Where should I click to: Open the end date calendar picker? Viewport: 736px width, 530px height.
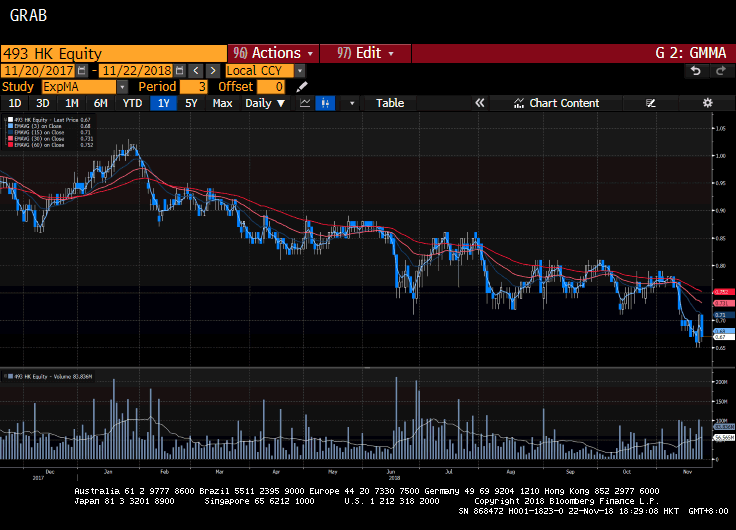179,71
